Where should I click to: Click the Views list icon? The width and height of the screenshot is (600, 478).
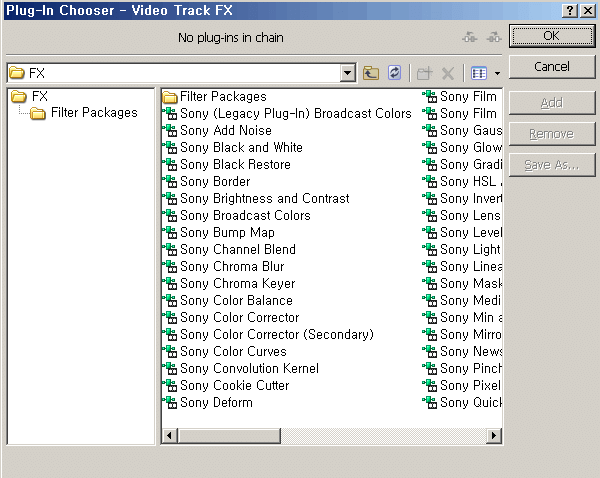pos(479,73)
